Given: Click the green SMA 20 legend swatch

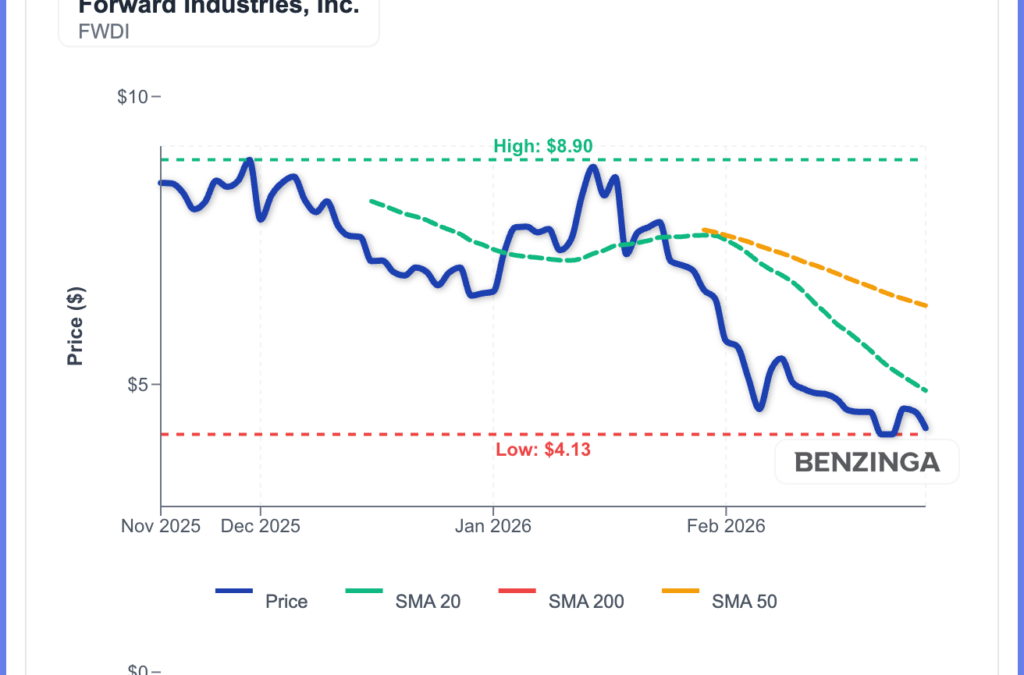Looking at the screenshot, I should (x=365, y=592).
